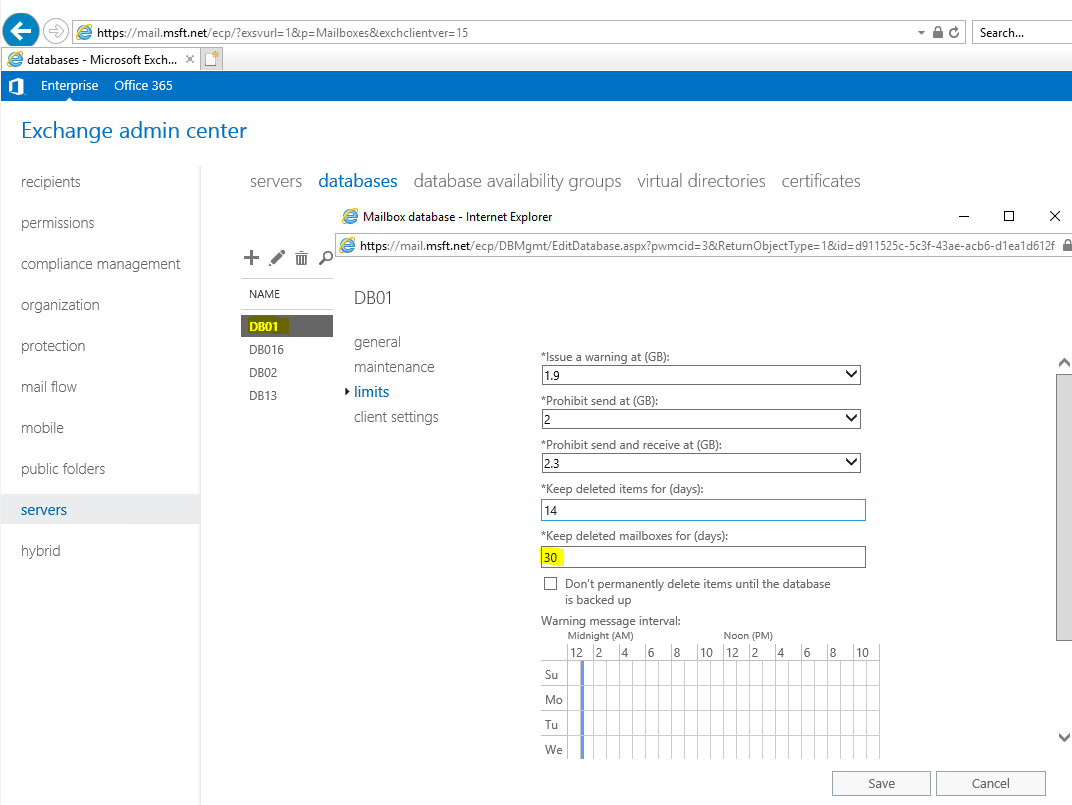
Task: Click the browser Search box
Action: (x=1021, y=32)
